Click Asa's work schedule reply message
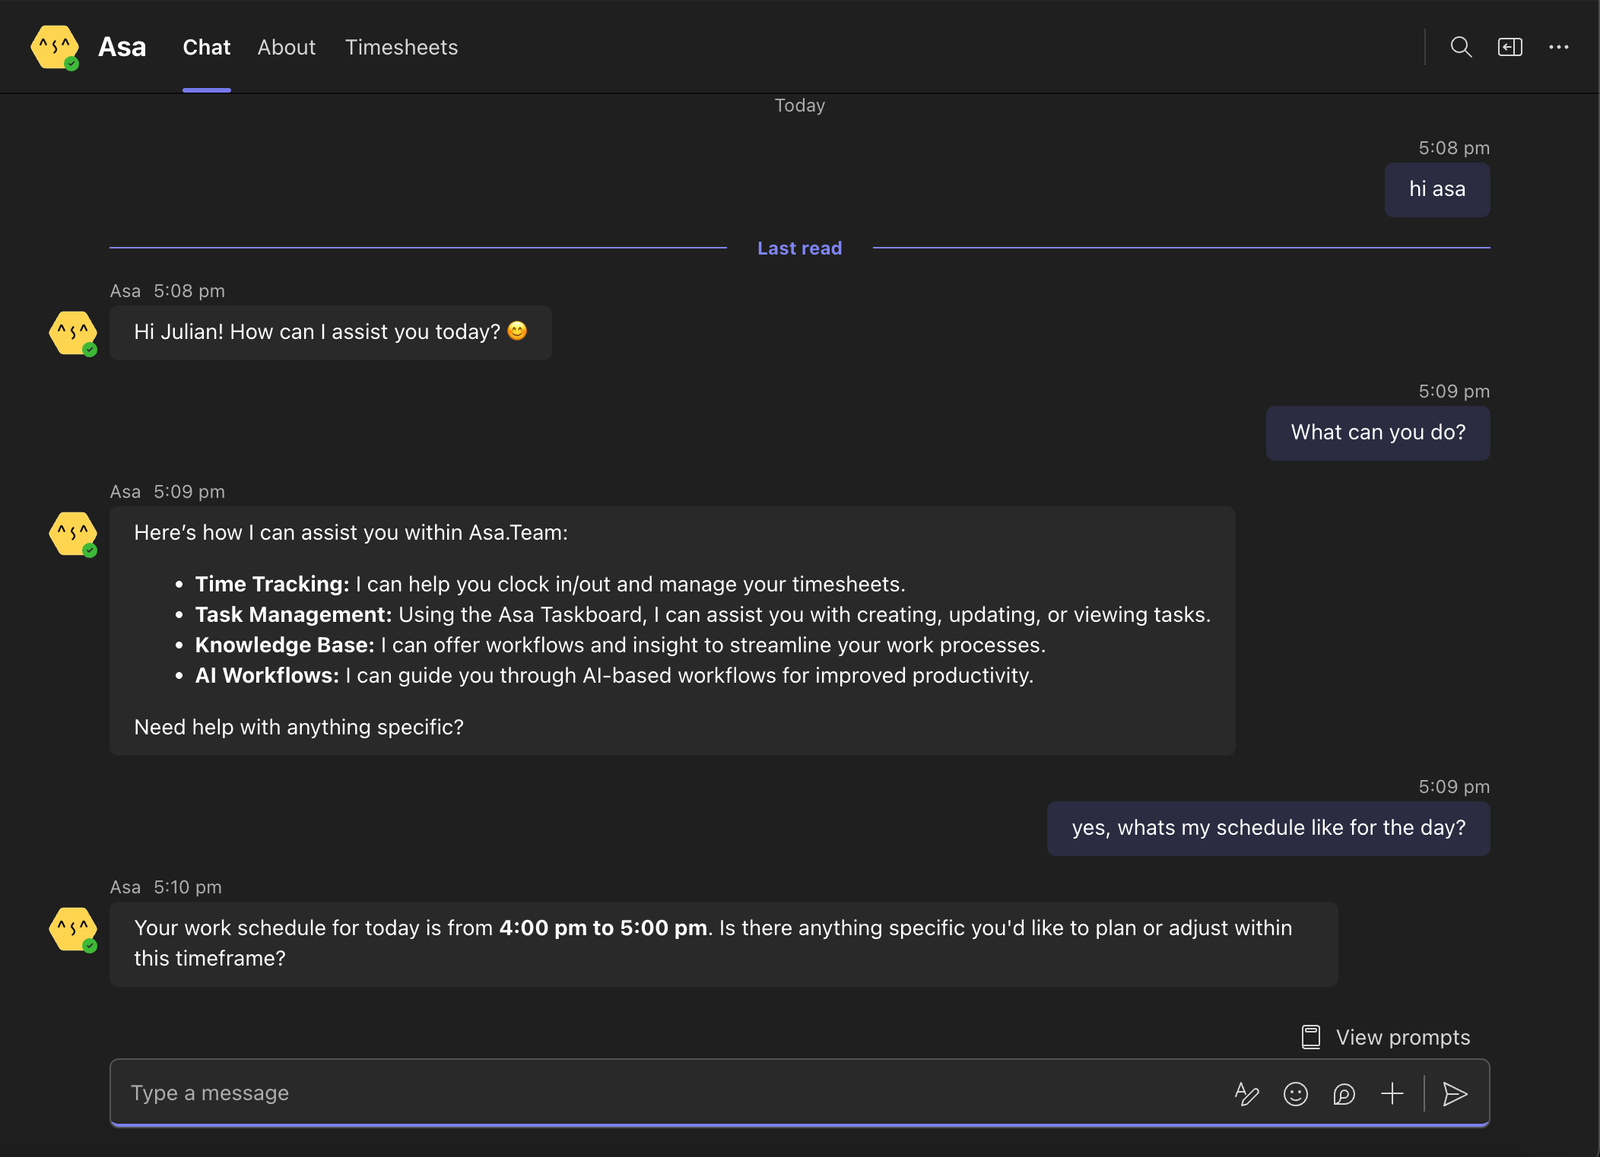This screenshot has height=1157, width=1600. (x=724, y=943)
